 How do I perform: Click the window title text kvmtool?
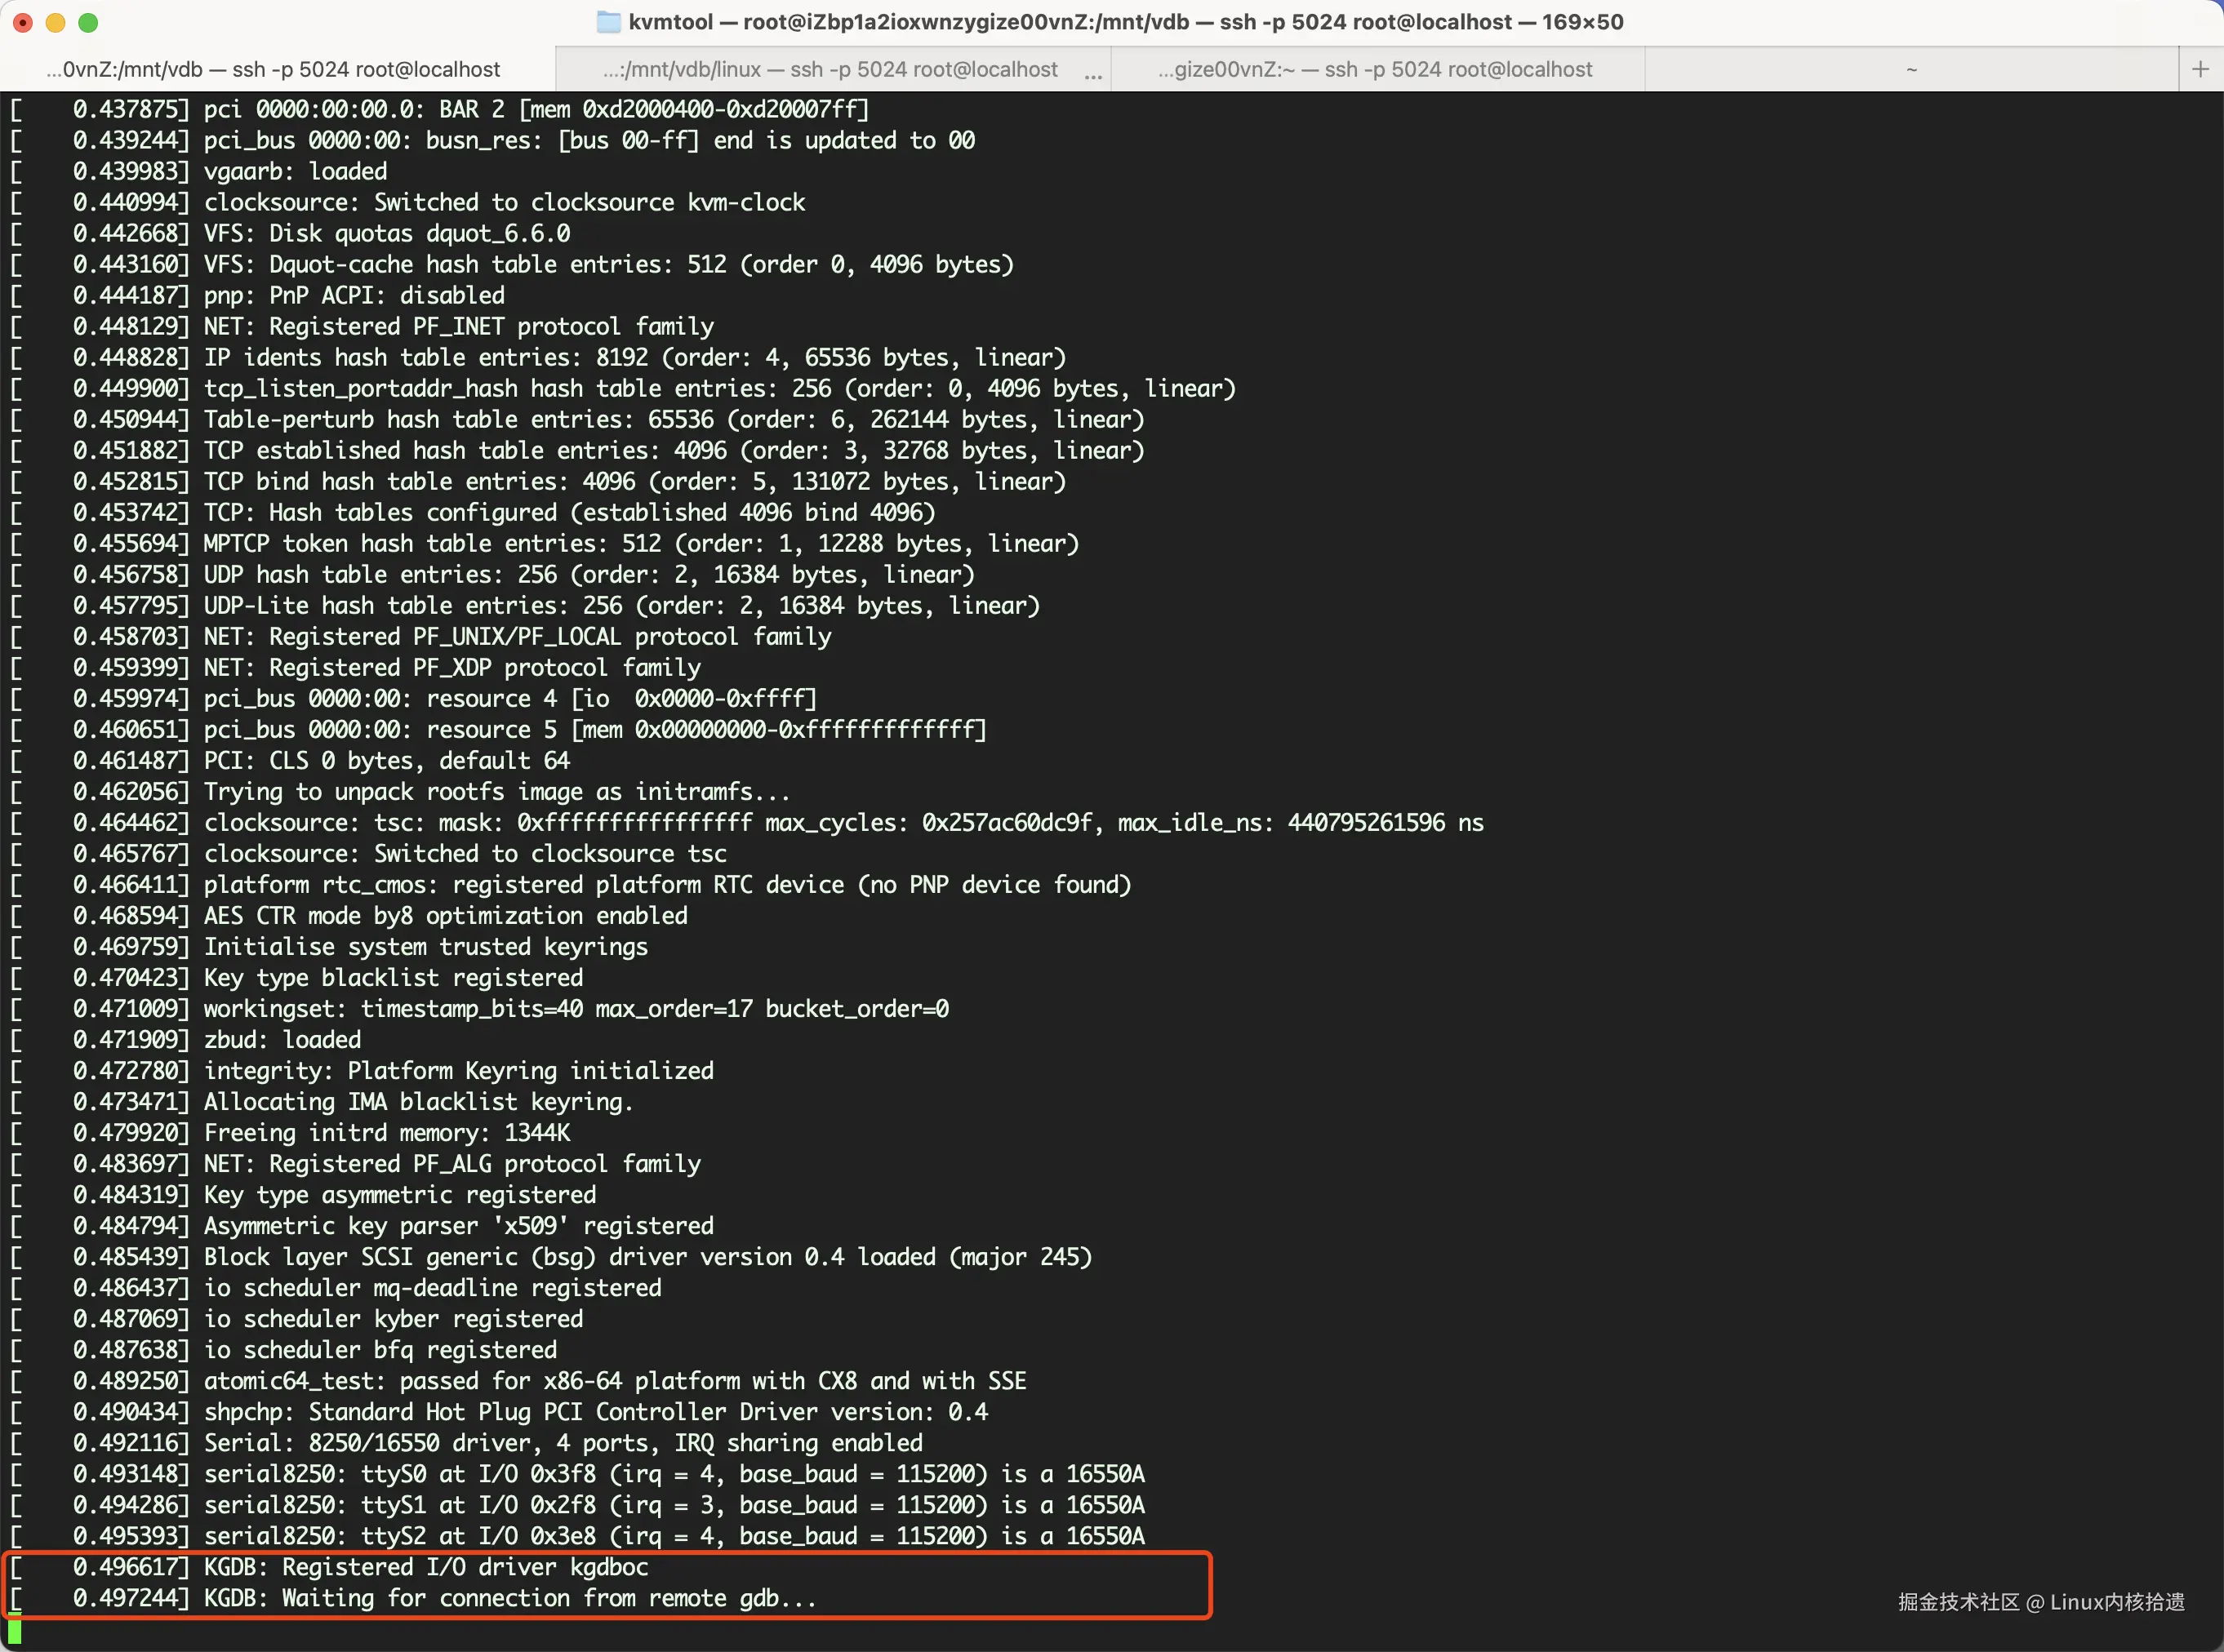click(x=670, y=22)
